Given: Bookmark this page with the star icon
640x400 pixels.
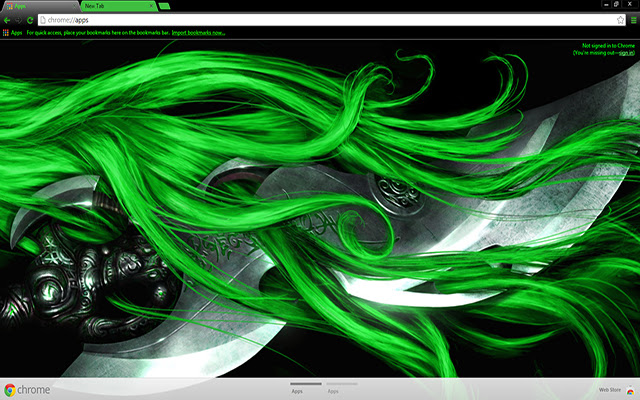Looking at the screenshot, I should [620, 20].
